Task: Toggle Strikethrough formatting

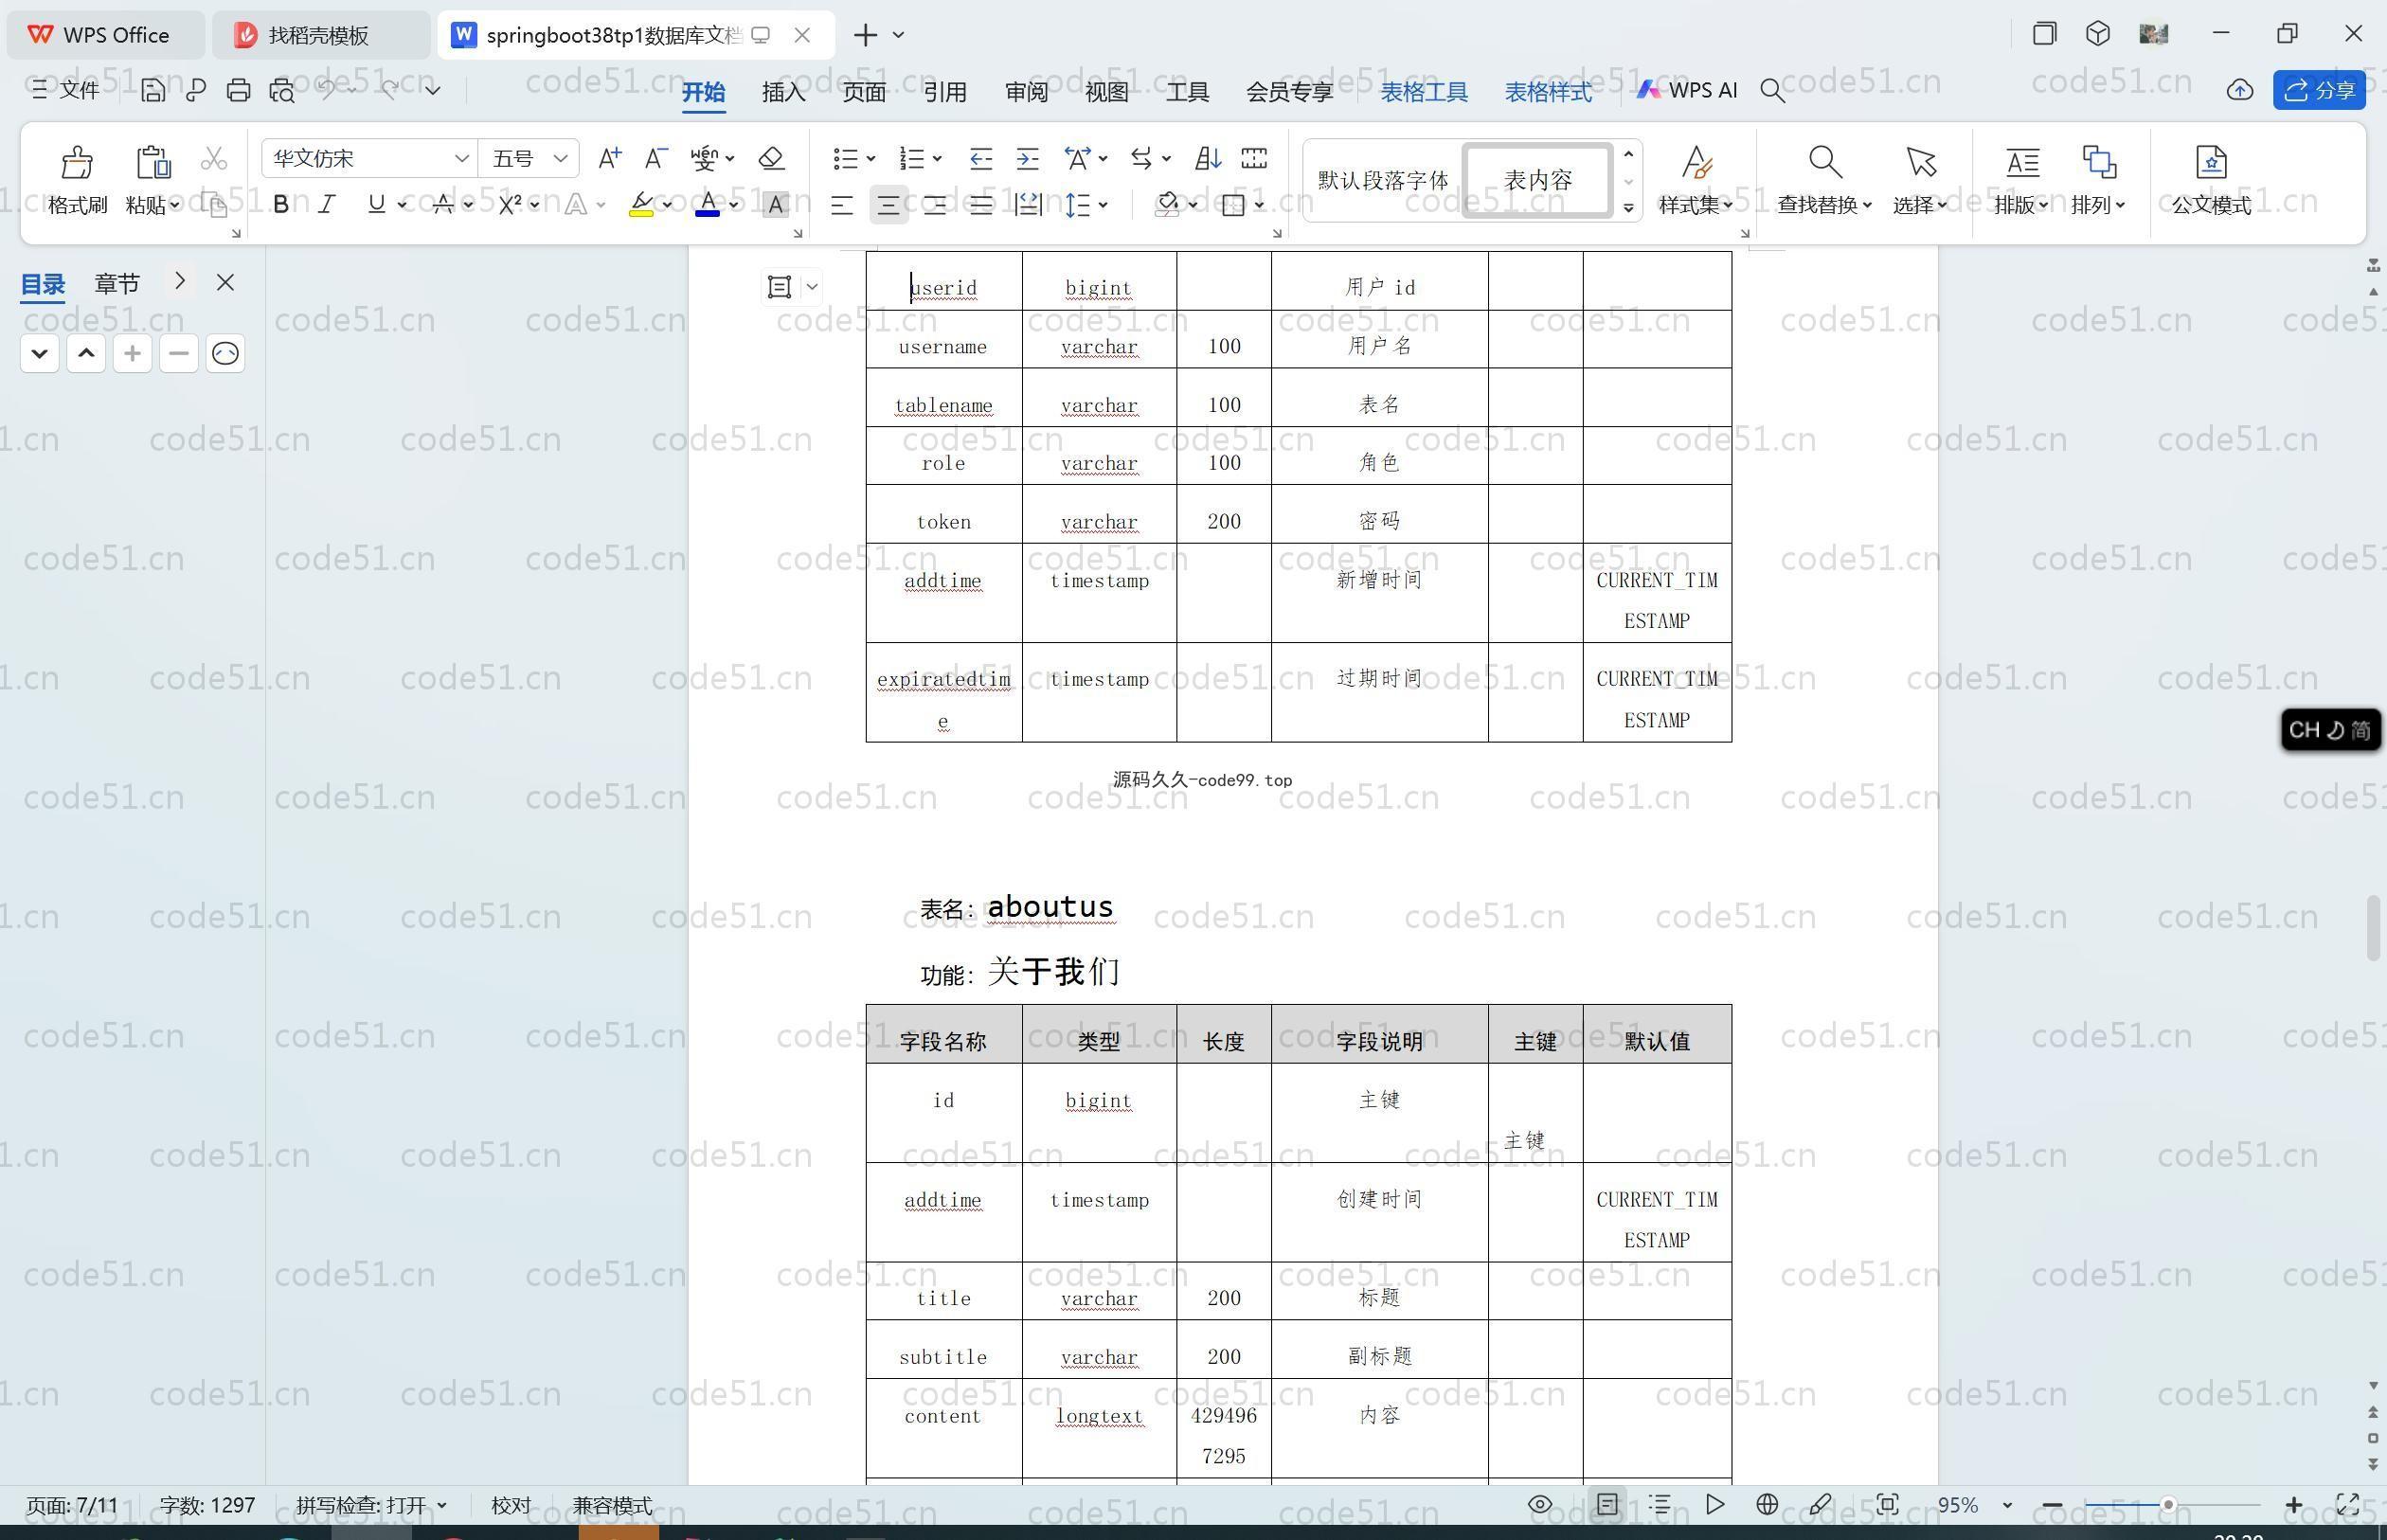Action: tap(443, 204)
